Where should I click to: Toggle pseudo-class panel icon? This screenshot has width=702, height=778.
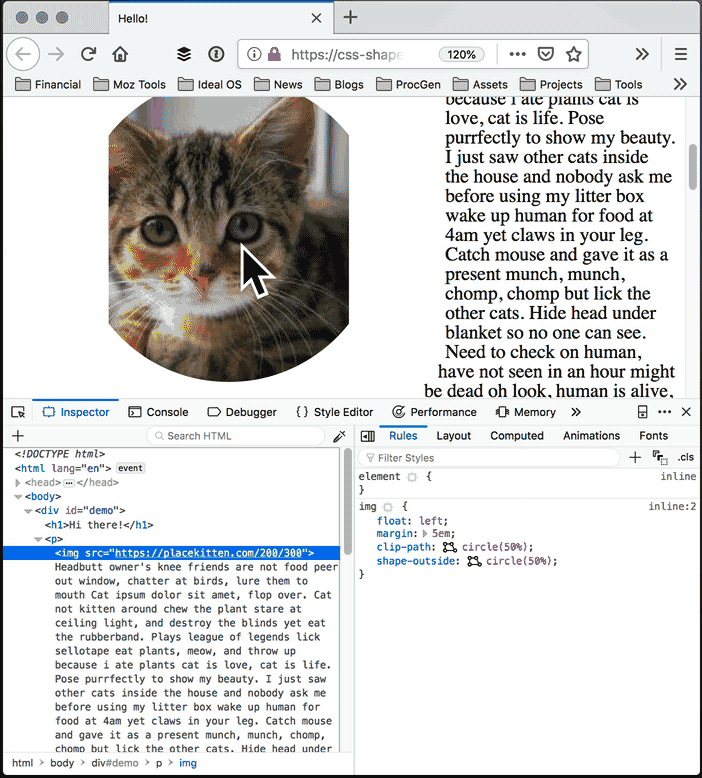pyautogui.click(x=660, y=457)
